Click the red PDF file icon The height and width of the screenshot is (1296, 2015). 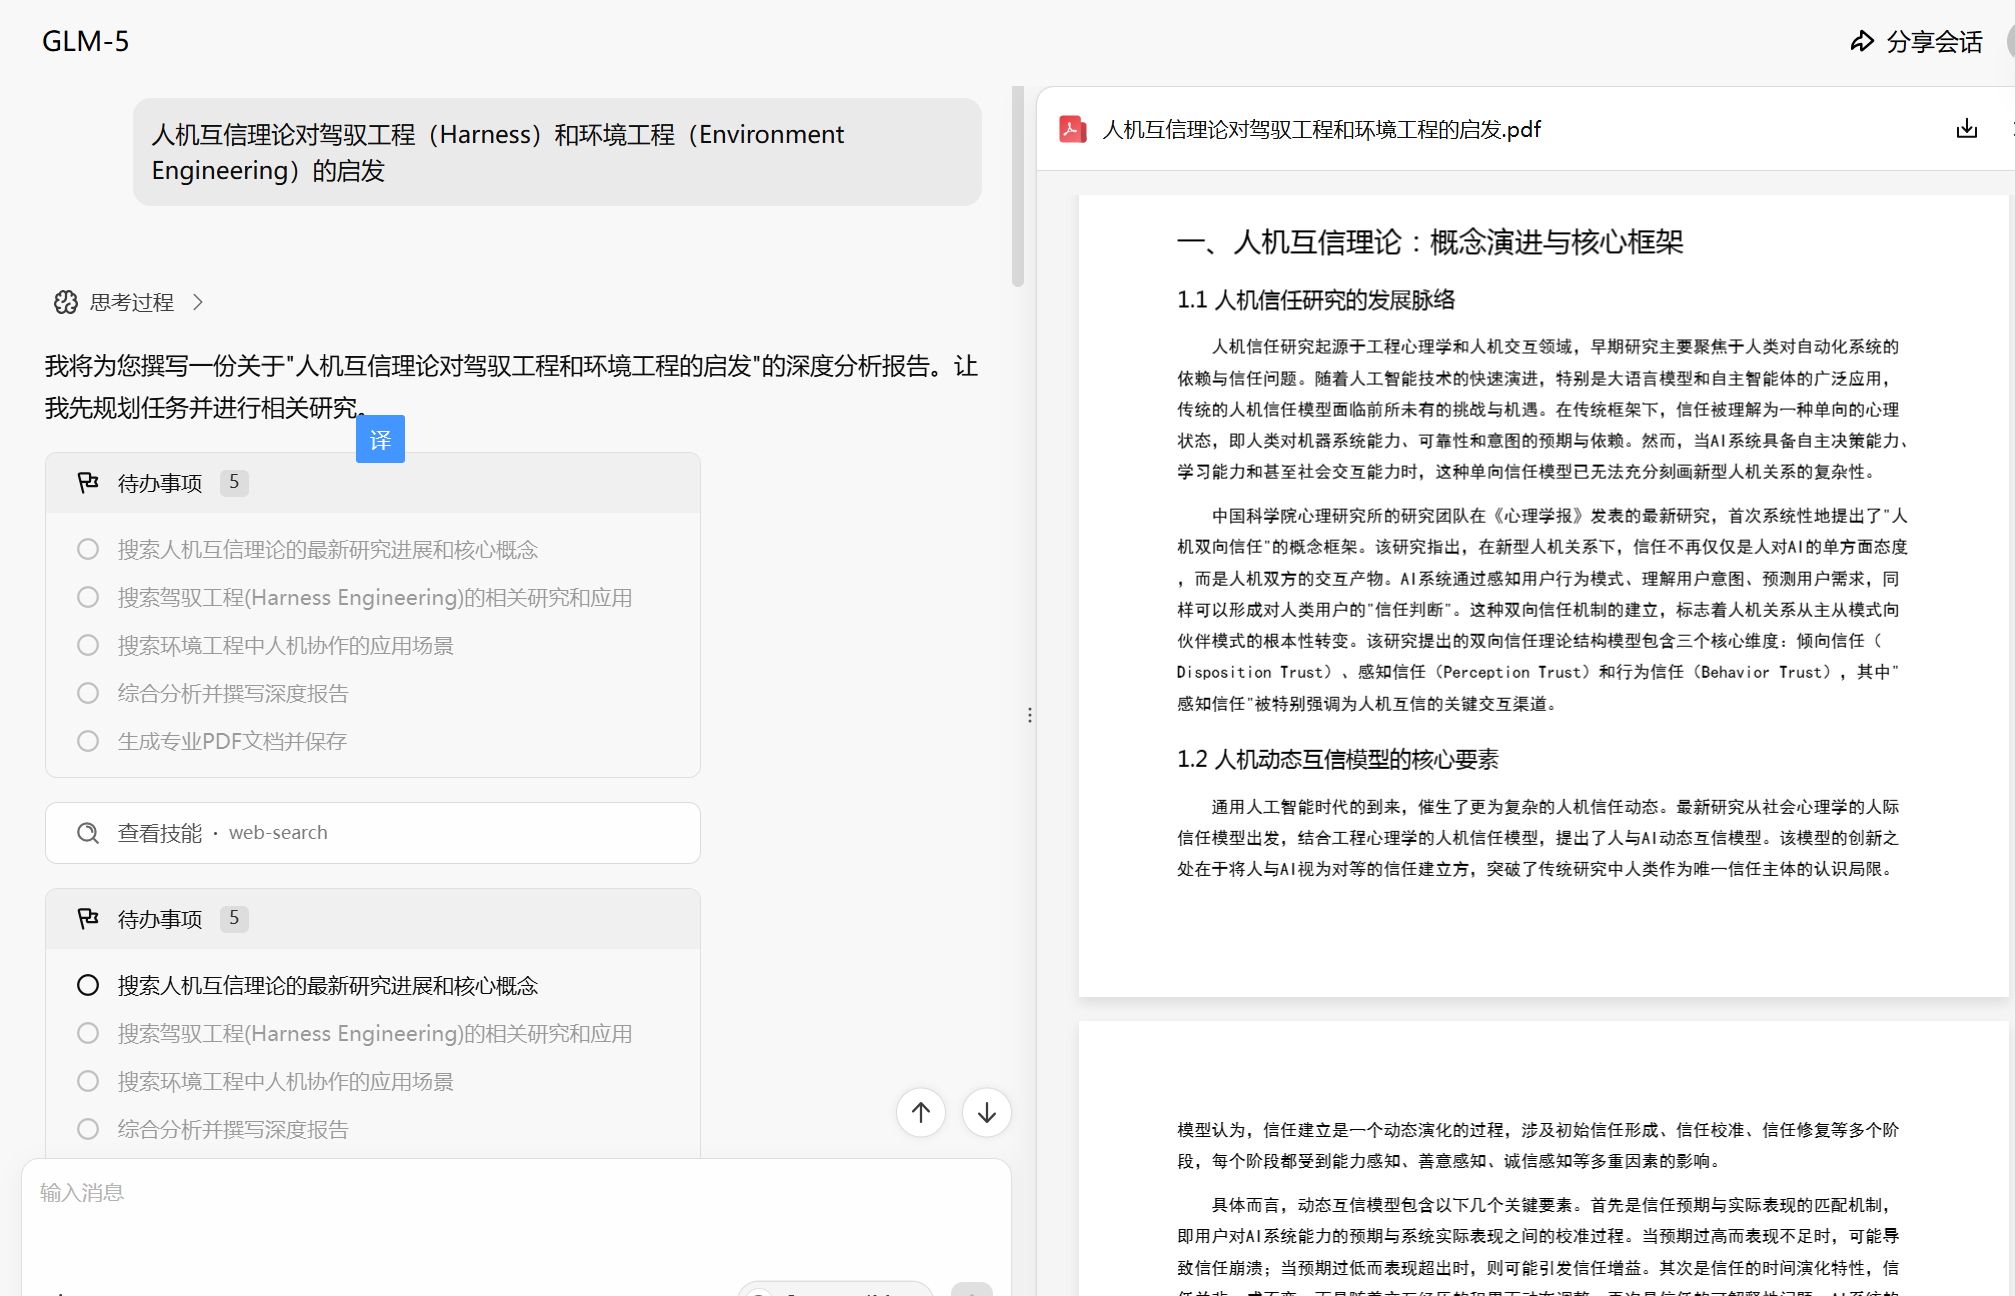[x=1072, y=129]
